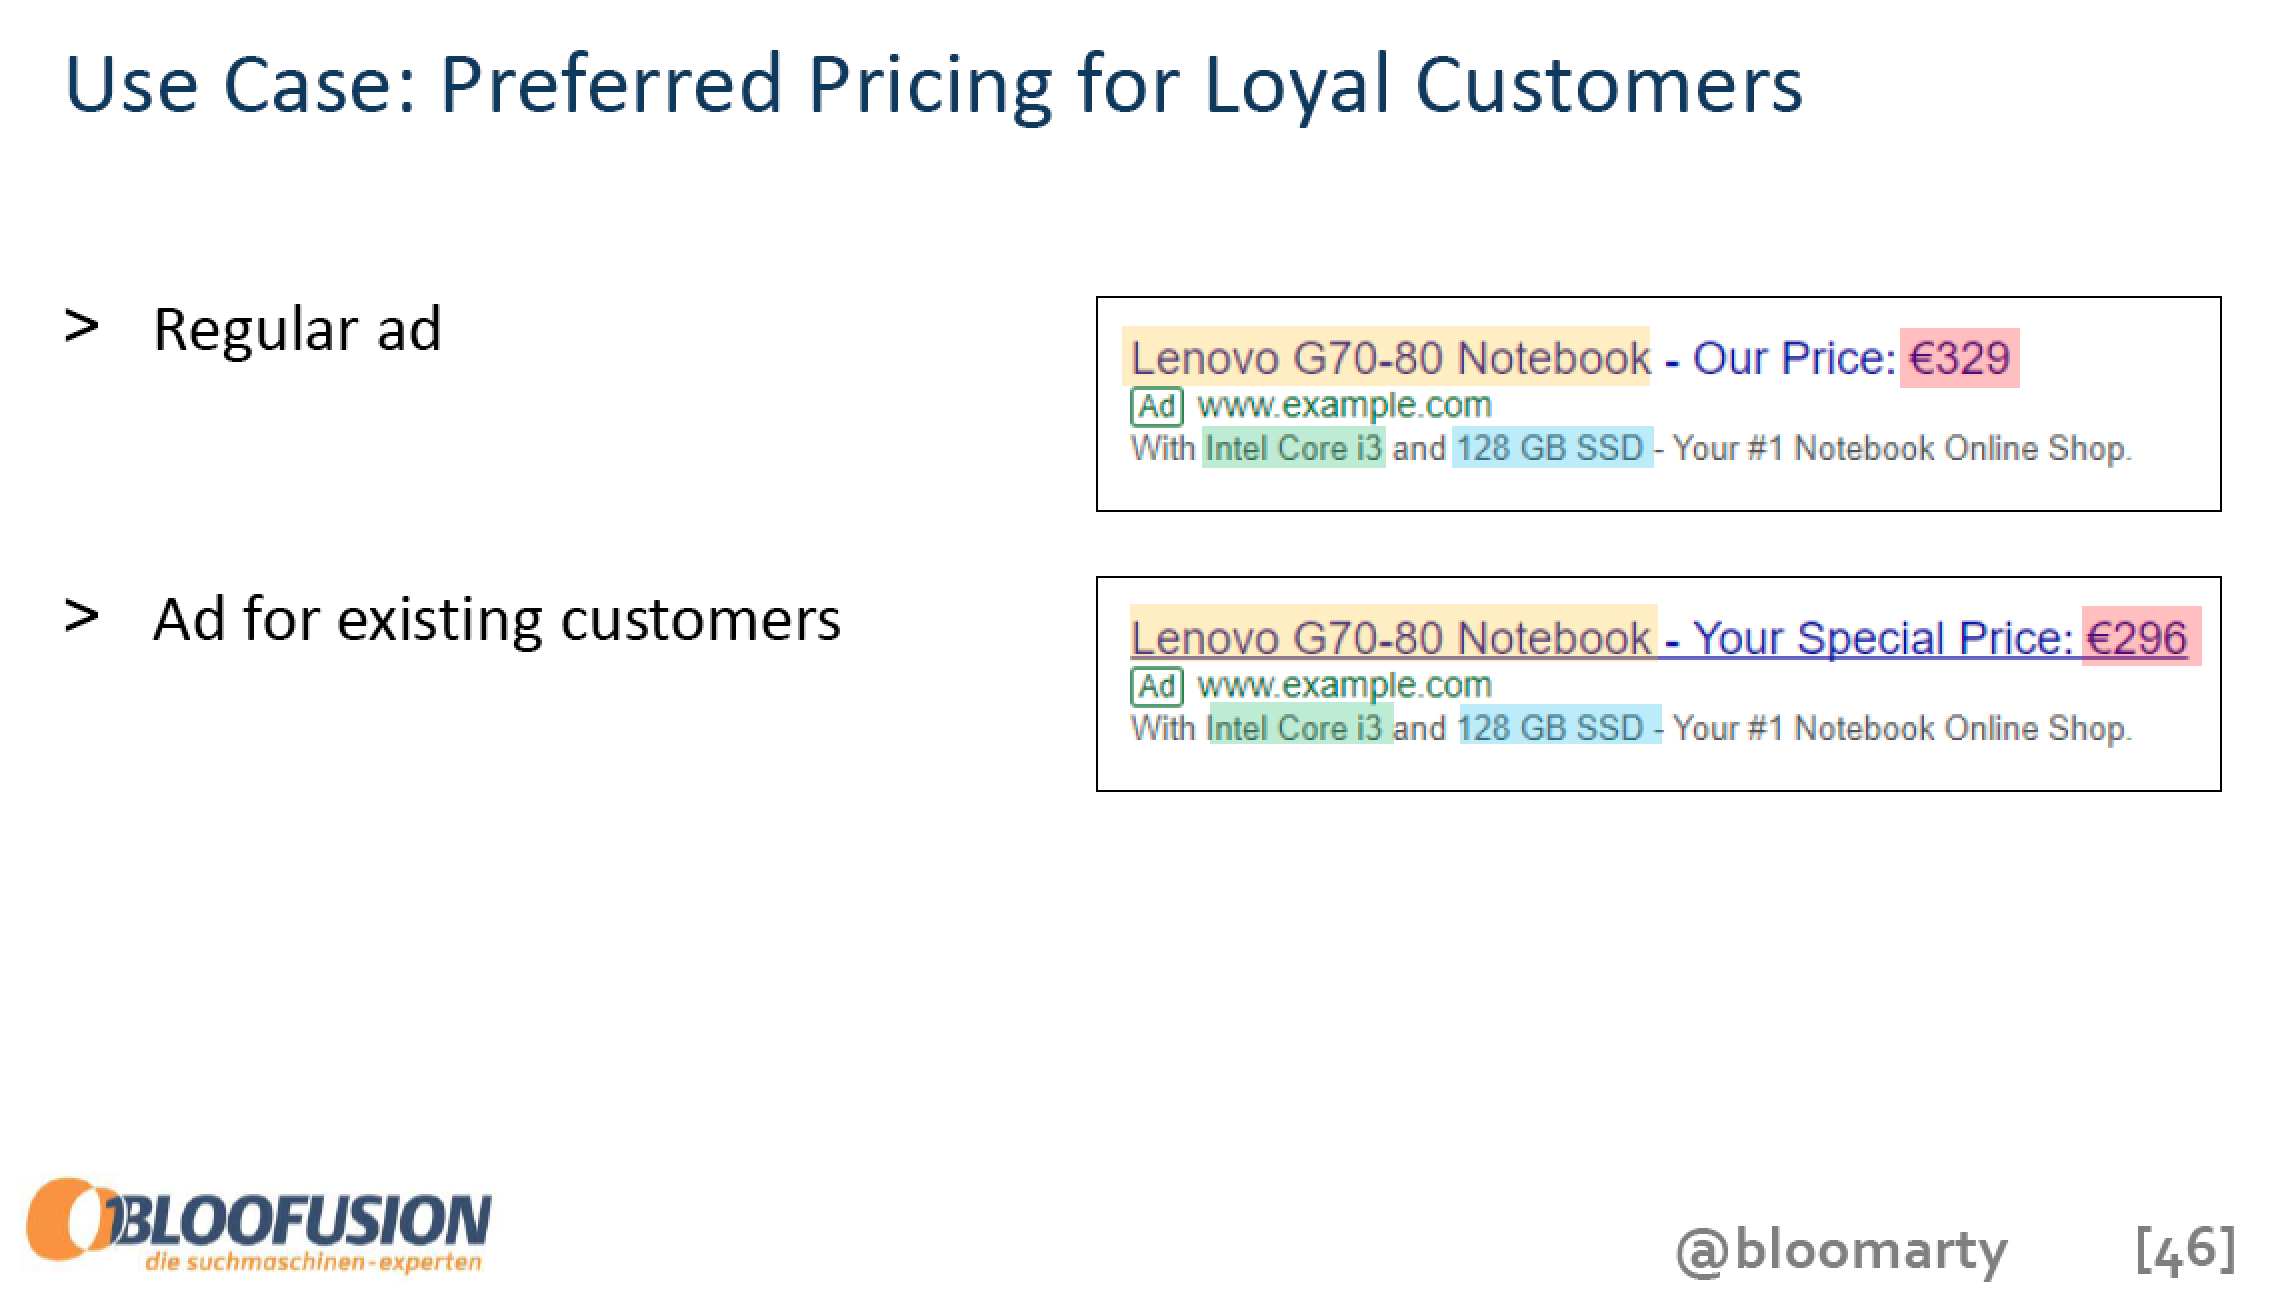
Task: Open the underlined Lenovo G70-80 Notebook special price headline
Action: [x=1659, y=637]
